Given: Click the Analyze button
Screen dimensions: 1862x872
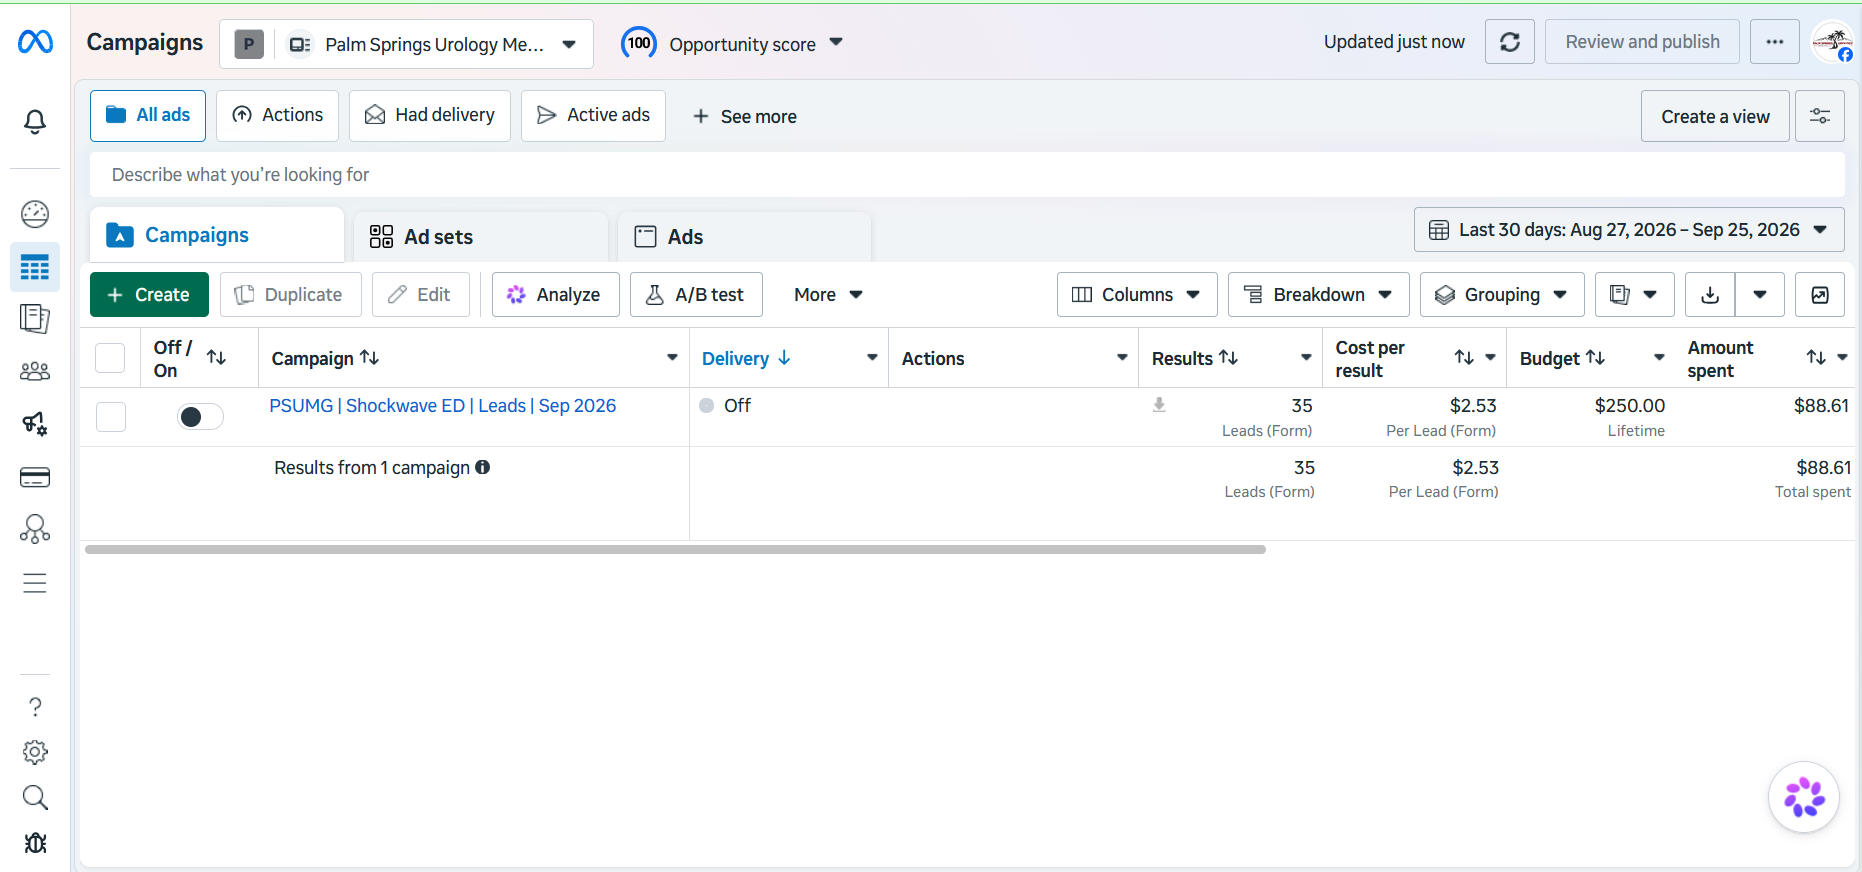Looking at the screenshot, I should click(555, 295).
